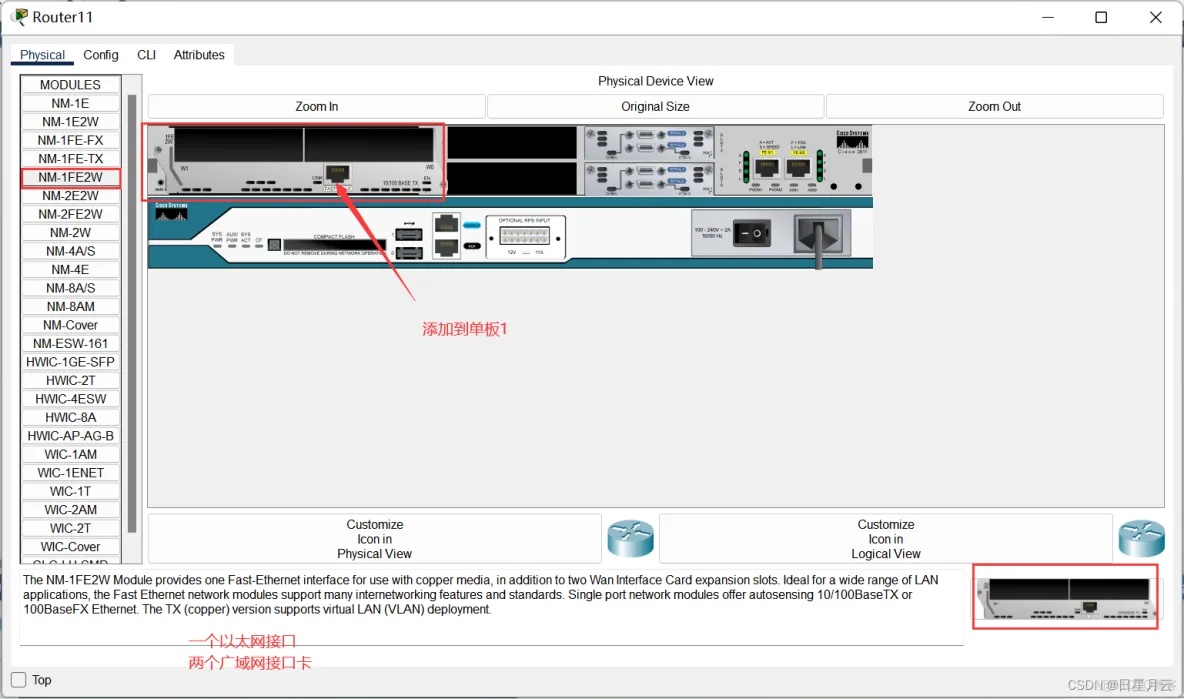Select the NM-ESW-161 module
The height and width of the screenshot is (699, 1184).
(70, 343)
